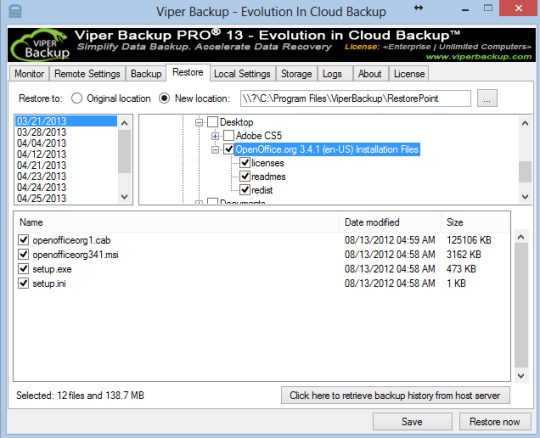This screenshot has width=540, height=438.
Task: Select the redist folder label
Action: pyautogui.click(x=262, y=190)
